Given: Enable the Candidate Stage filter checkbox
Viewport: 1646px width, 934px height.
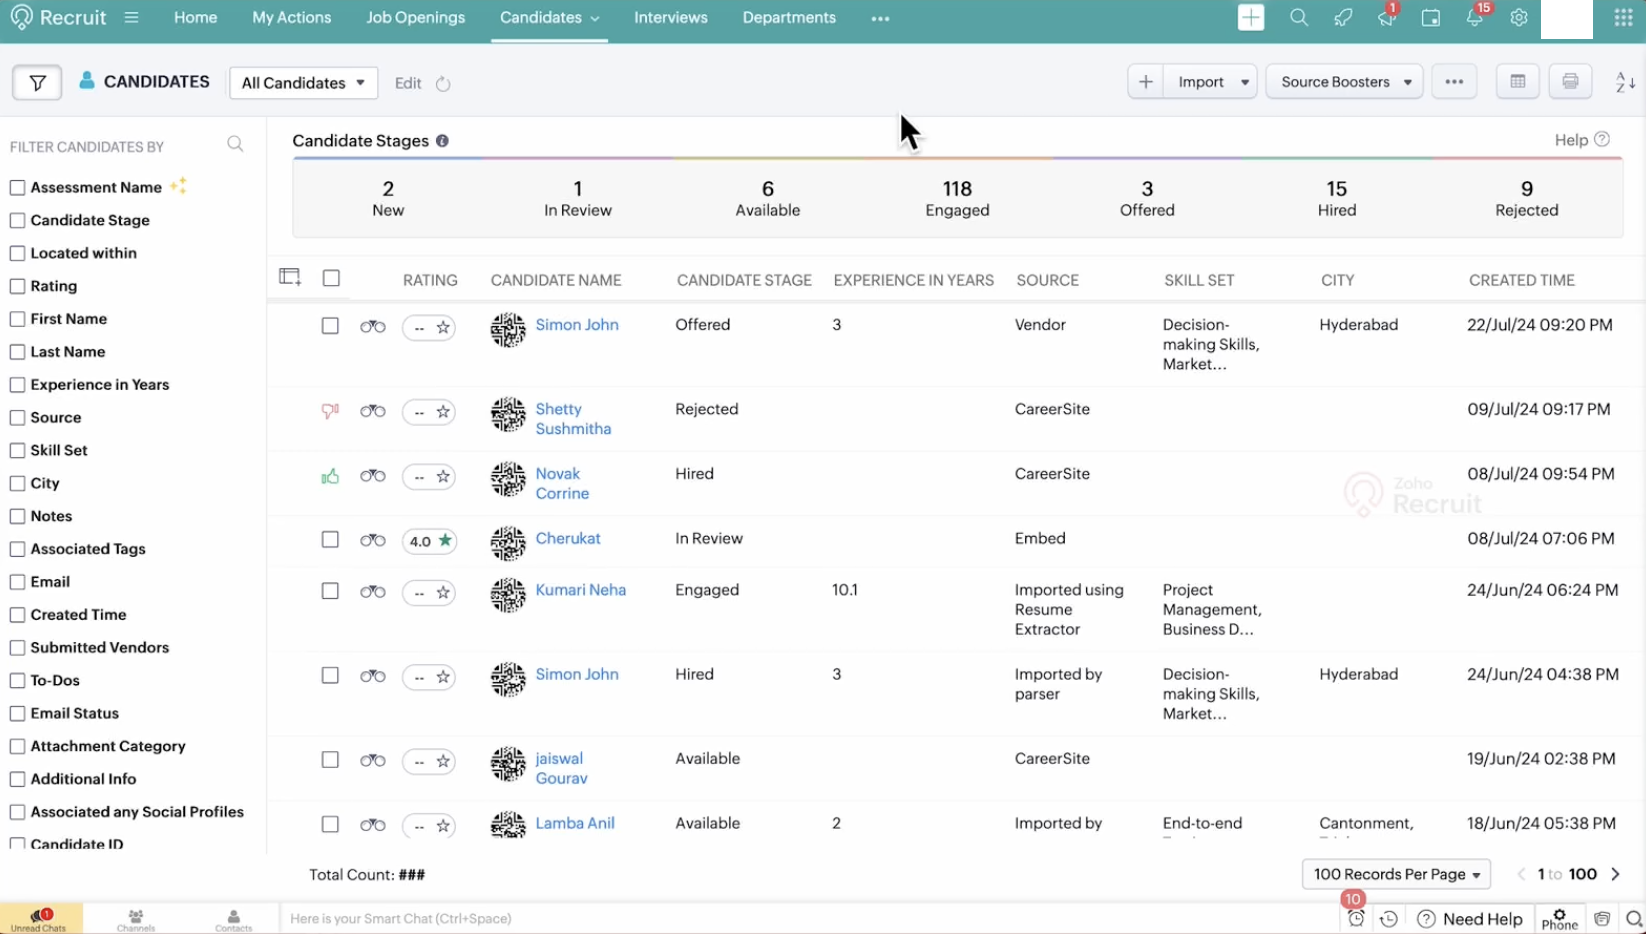Looking at the screenshot, I should (x=17, y=221).
